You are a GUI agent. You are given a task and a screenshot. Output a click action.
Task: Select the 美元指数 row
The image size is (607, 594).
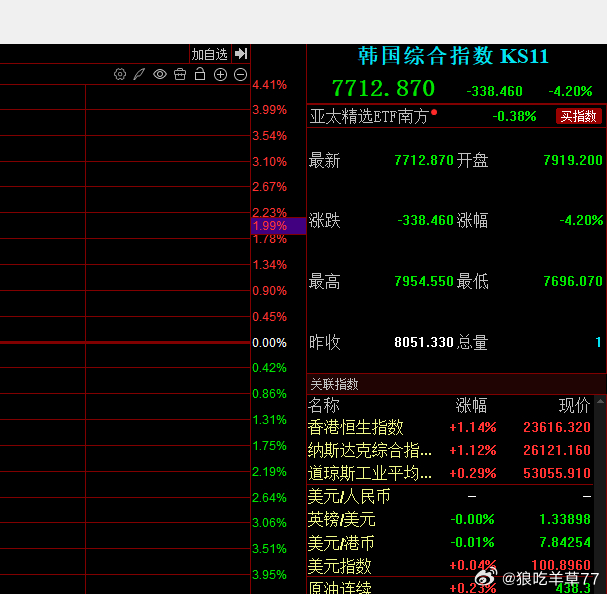click(x=449, y=565)
